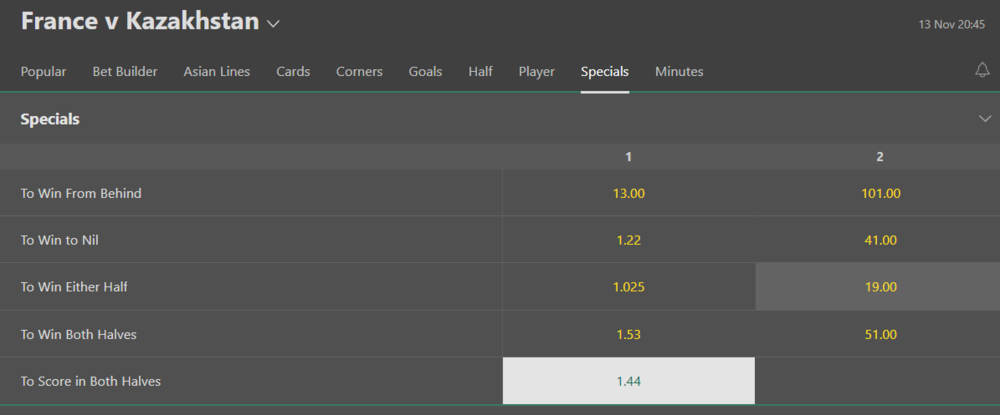1000x415 pixels.
Task: Open the Bet Builder tab
Action: pos(125,72)
